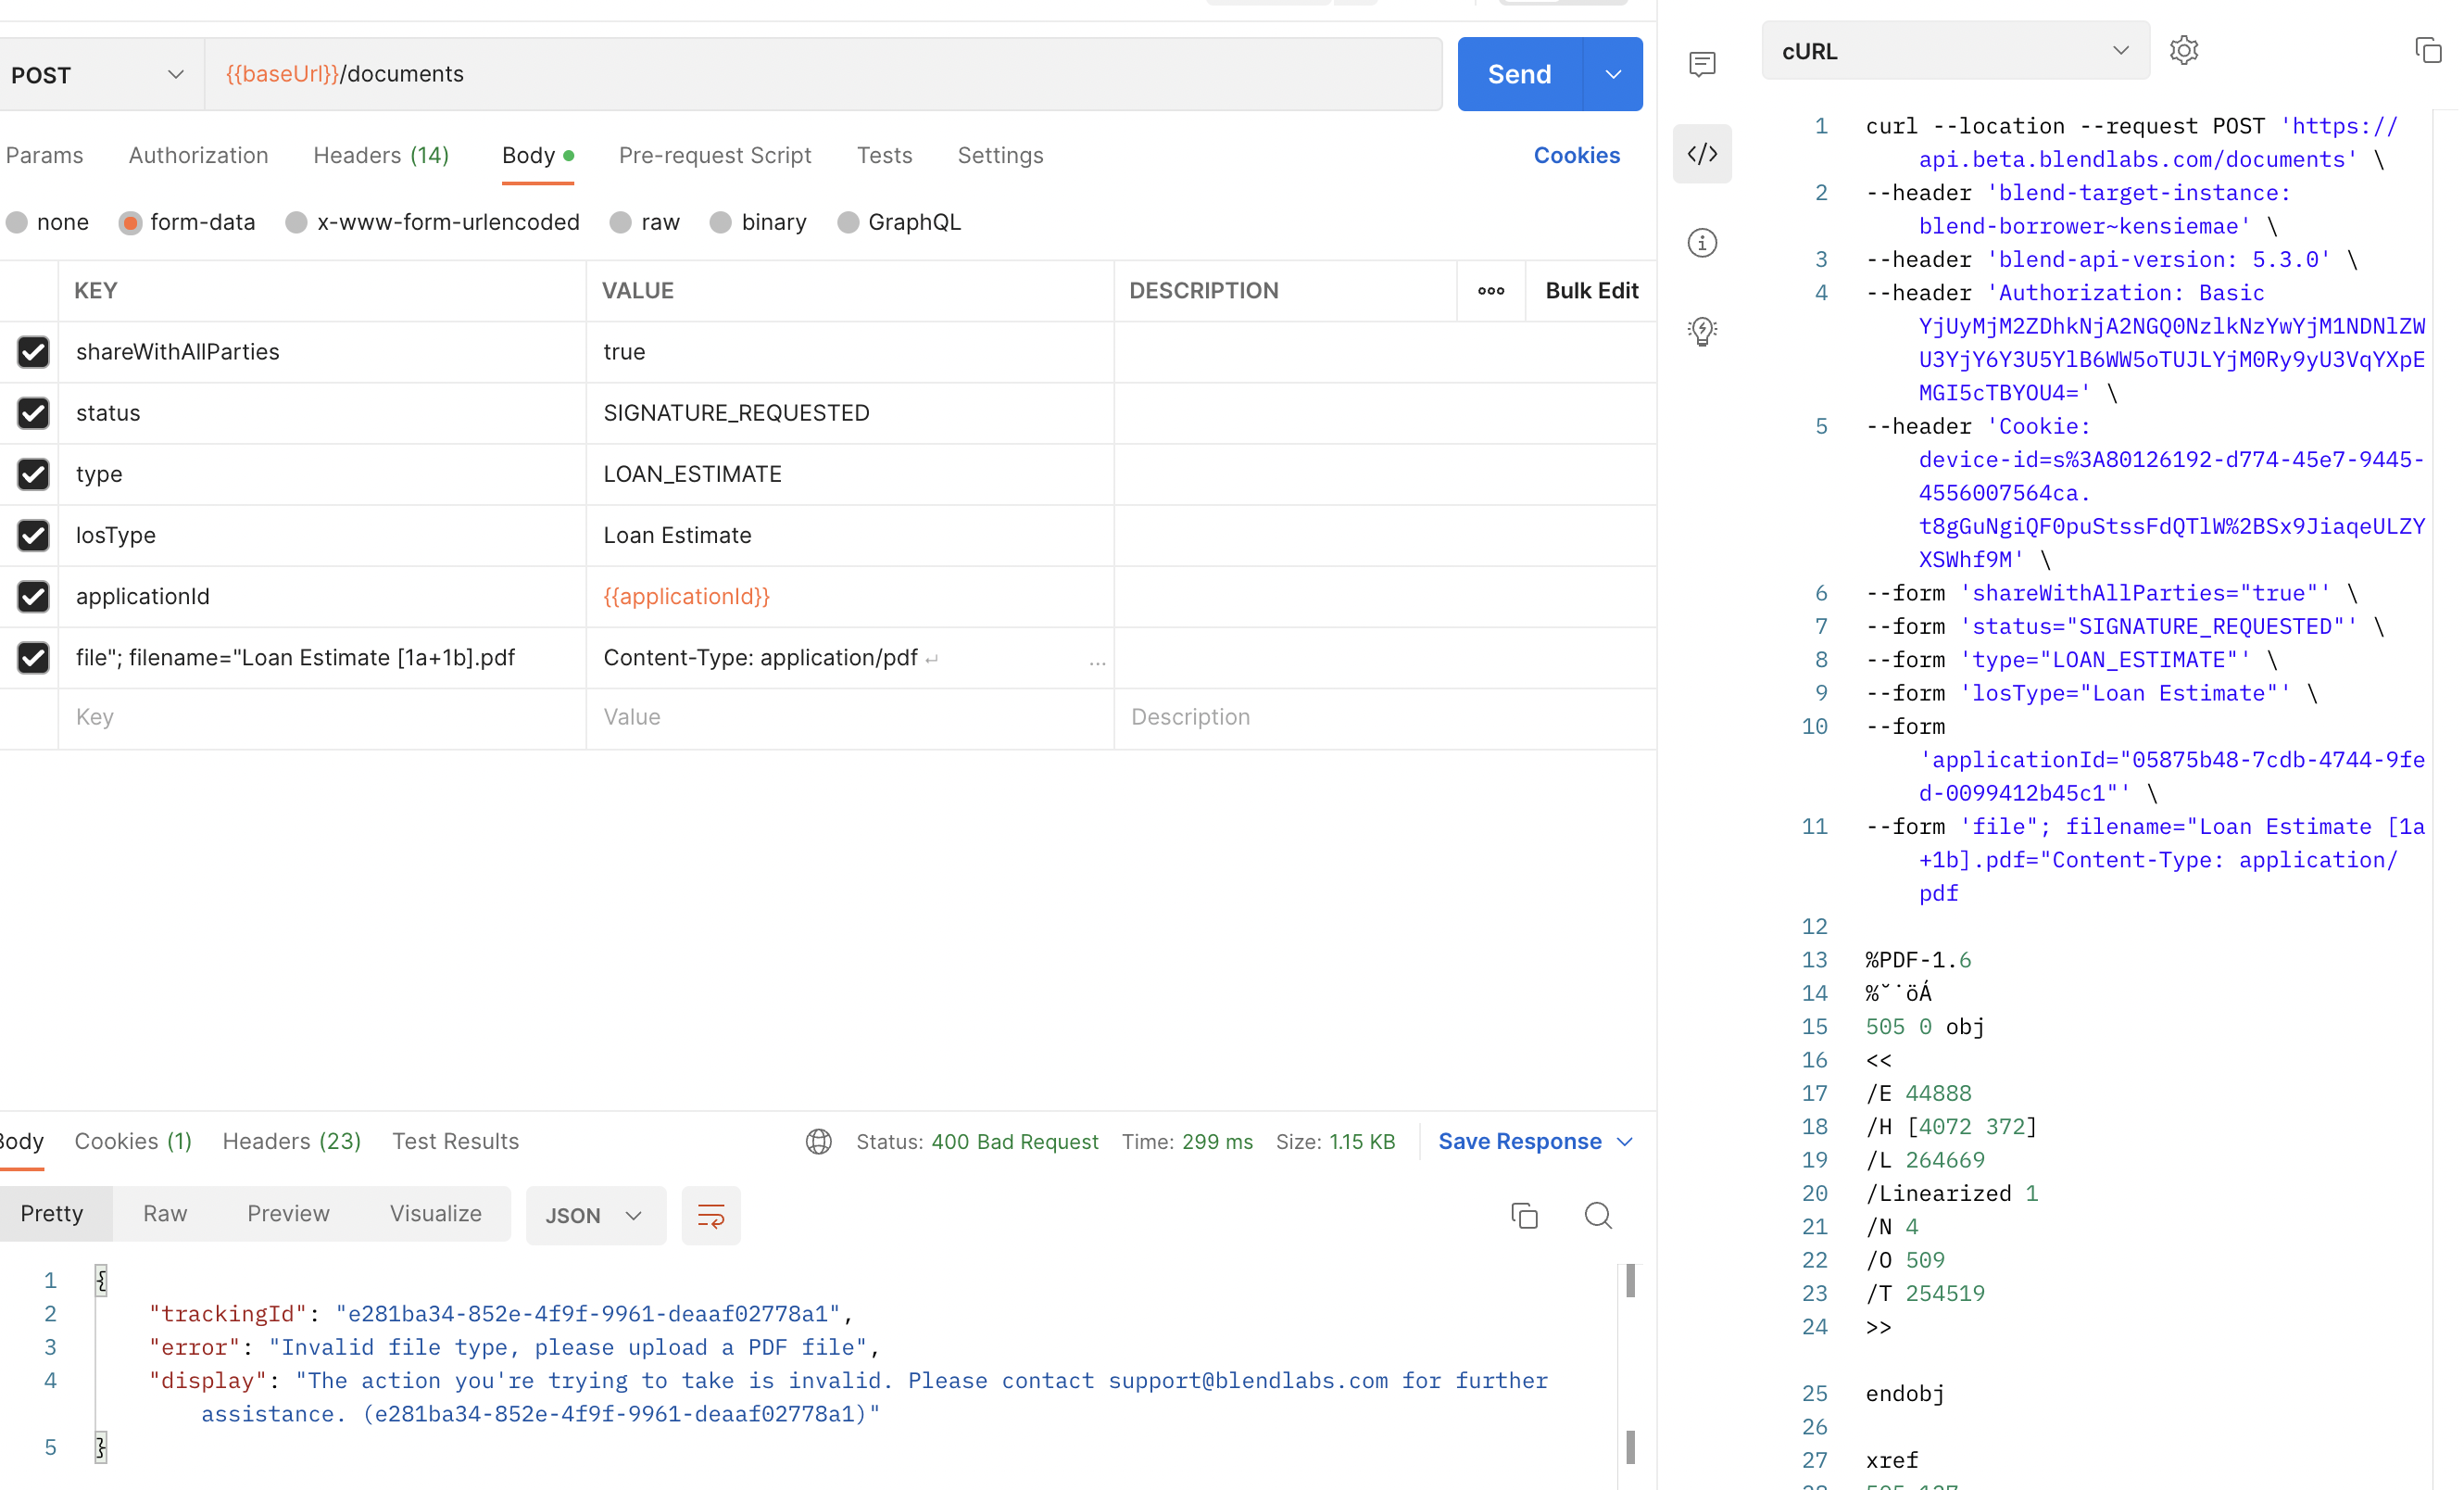The width and height of the screenshot is (2464, 1490).
Task: Switch to the Authorization tab
Action: 198,155
